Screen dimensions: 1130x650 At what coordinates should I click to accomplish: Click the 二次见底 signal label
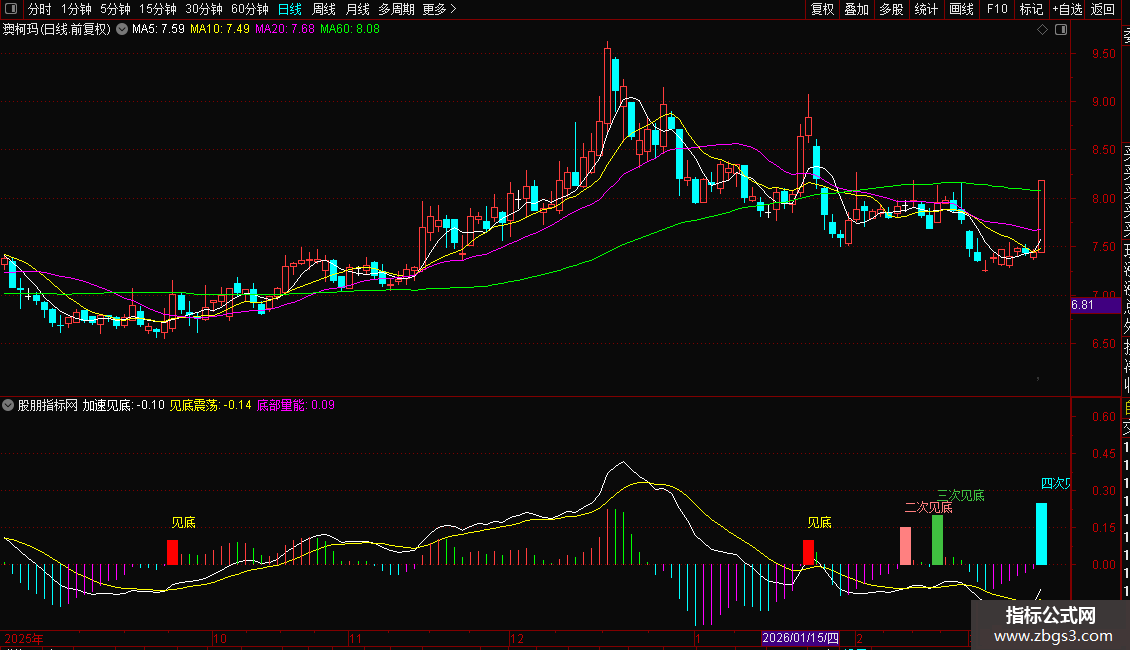(928, 507)
